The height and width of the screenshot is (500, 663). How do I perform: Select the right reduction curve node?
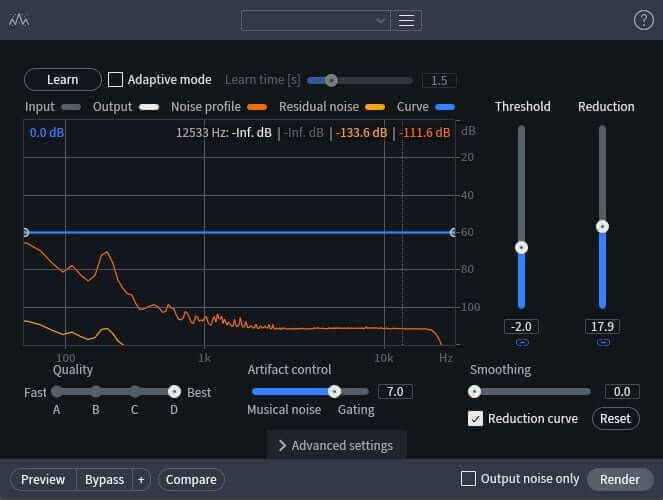tap(453, 232)
